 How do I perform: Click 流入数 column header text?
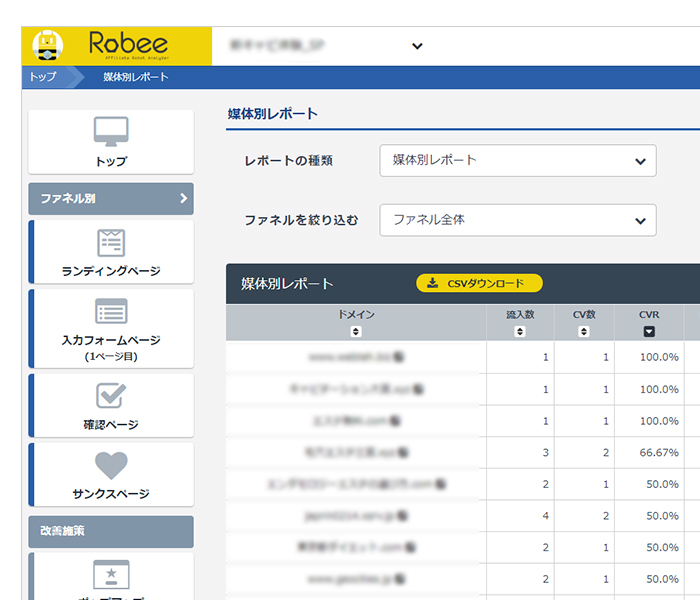click(x=520, y=315)
